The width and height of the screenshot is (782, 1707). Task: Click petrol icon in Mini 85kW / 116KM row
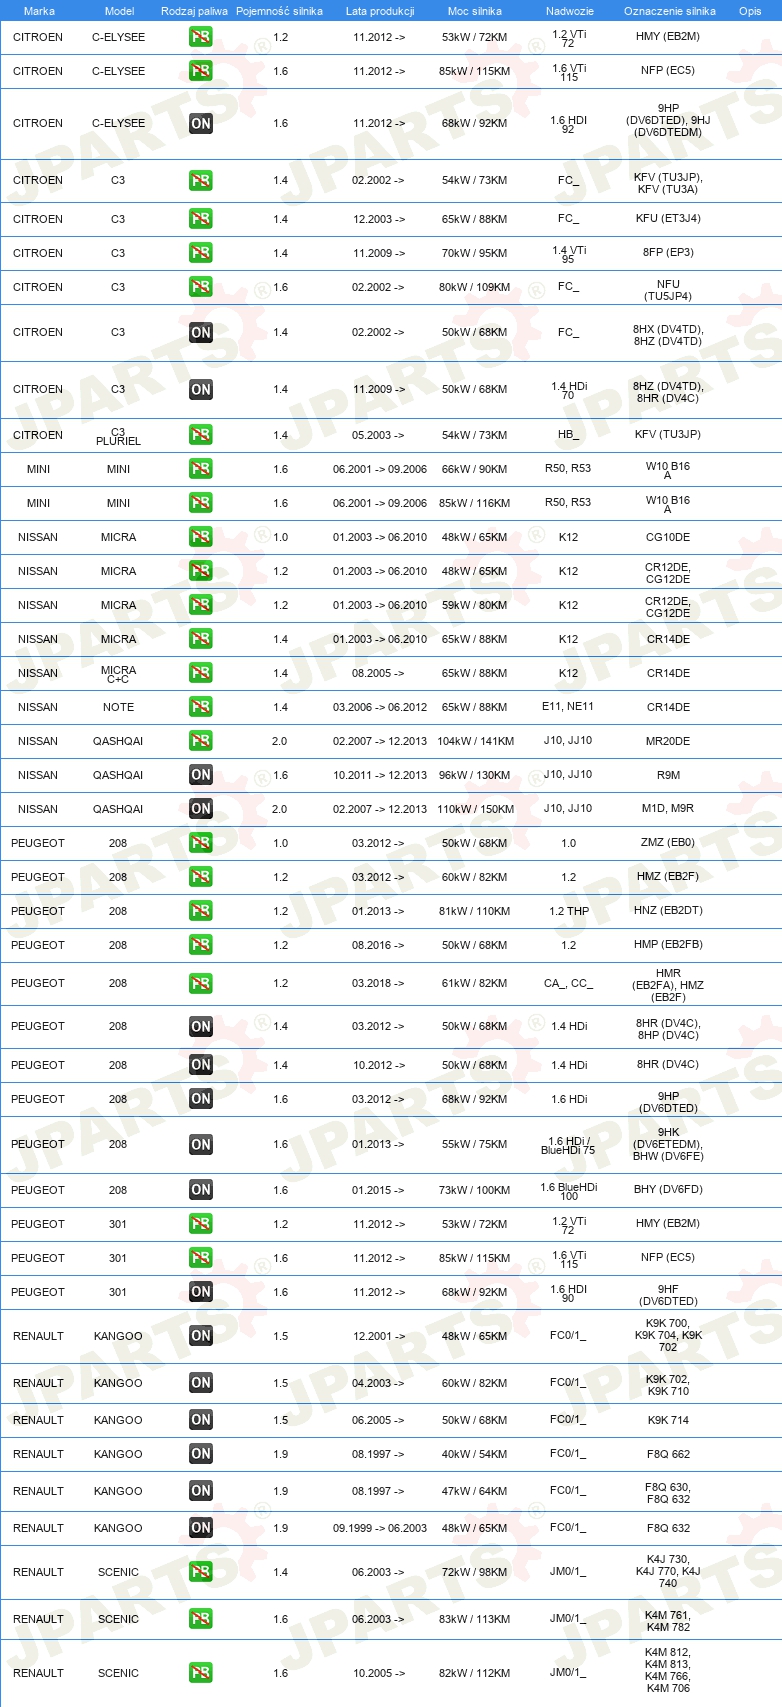201,503
